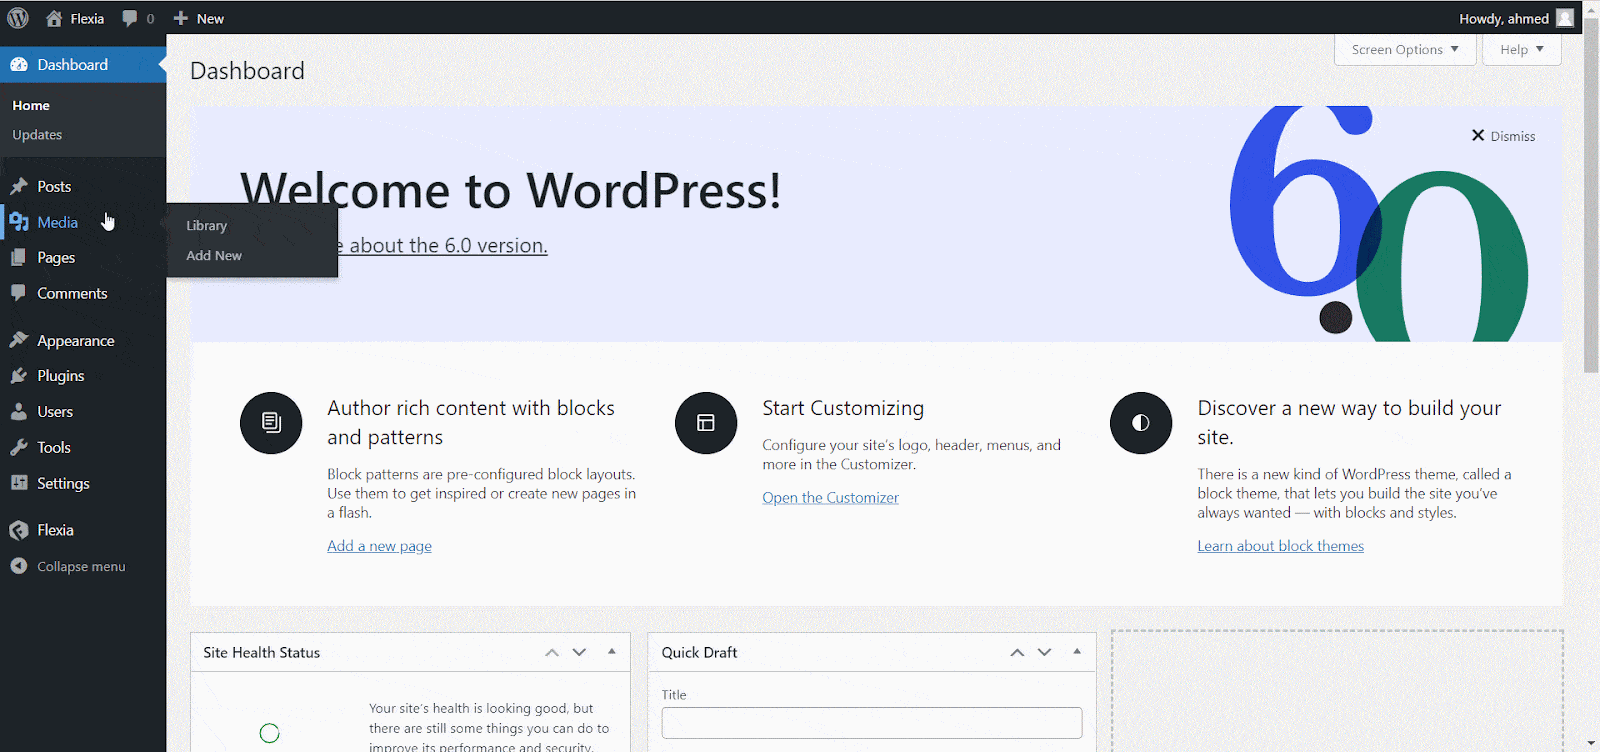The width and height of the screenshot is (1600, 752).
Task: Click New in the admin bar
Action: click(198, 18)
